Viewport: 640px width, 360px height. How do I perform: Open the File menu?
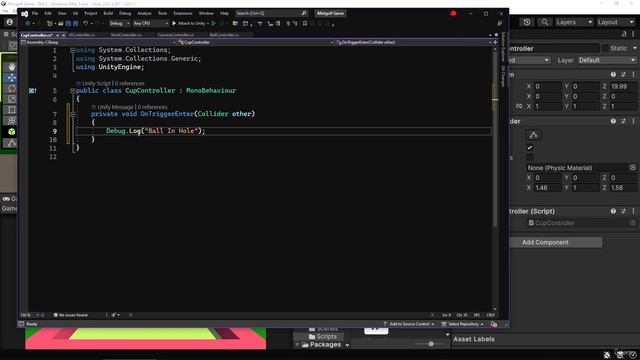pyautogui.click(x=35, y=13)
